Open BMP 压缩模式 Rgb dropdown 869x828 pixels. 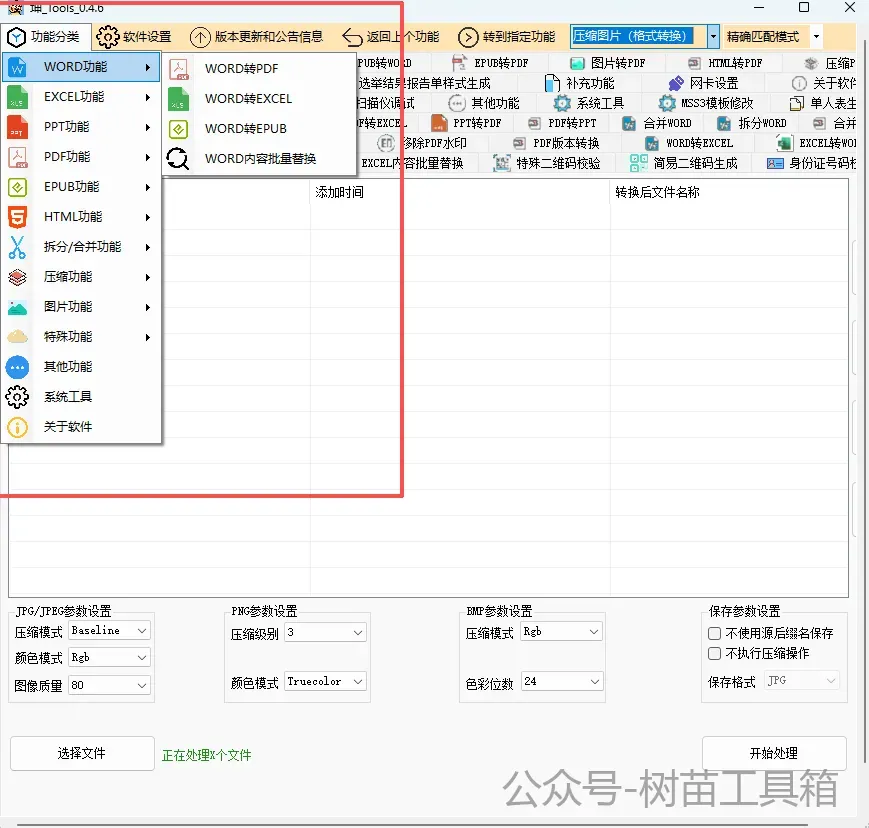(x=561, y=632)
